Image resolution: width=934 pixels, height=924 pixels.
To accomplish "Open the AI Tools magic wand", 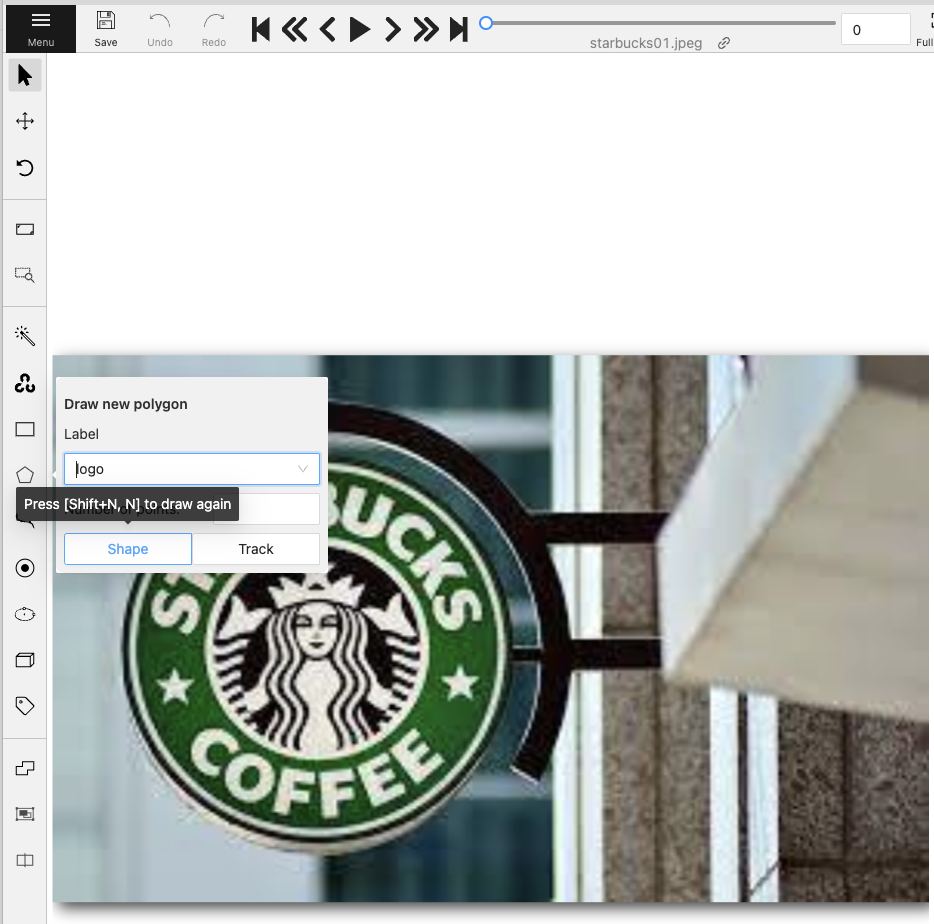I will (x=25, y=336).
